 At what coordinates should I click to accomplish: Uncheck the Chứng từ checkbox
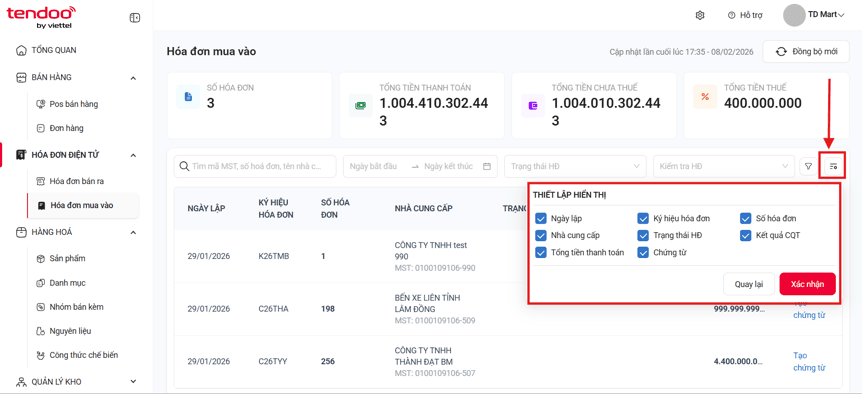643,253
